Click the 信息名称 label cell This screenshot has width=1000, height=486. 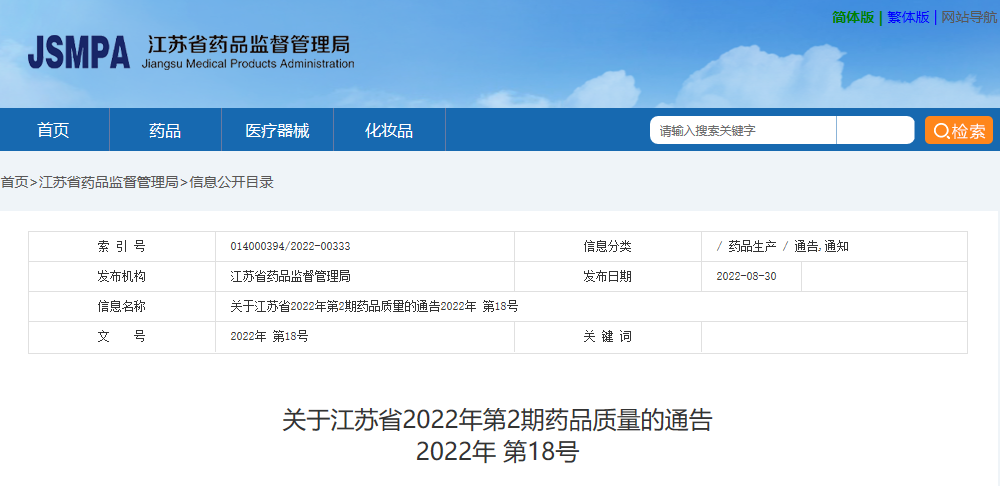click(x=122, y=307)
